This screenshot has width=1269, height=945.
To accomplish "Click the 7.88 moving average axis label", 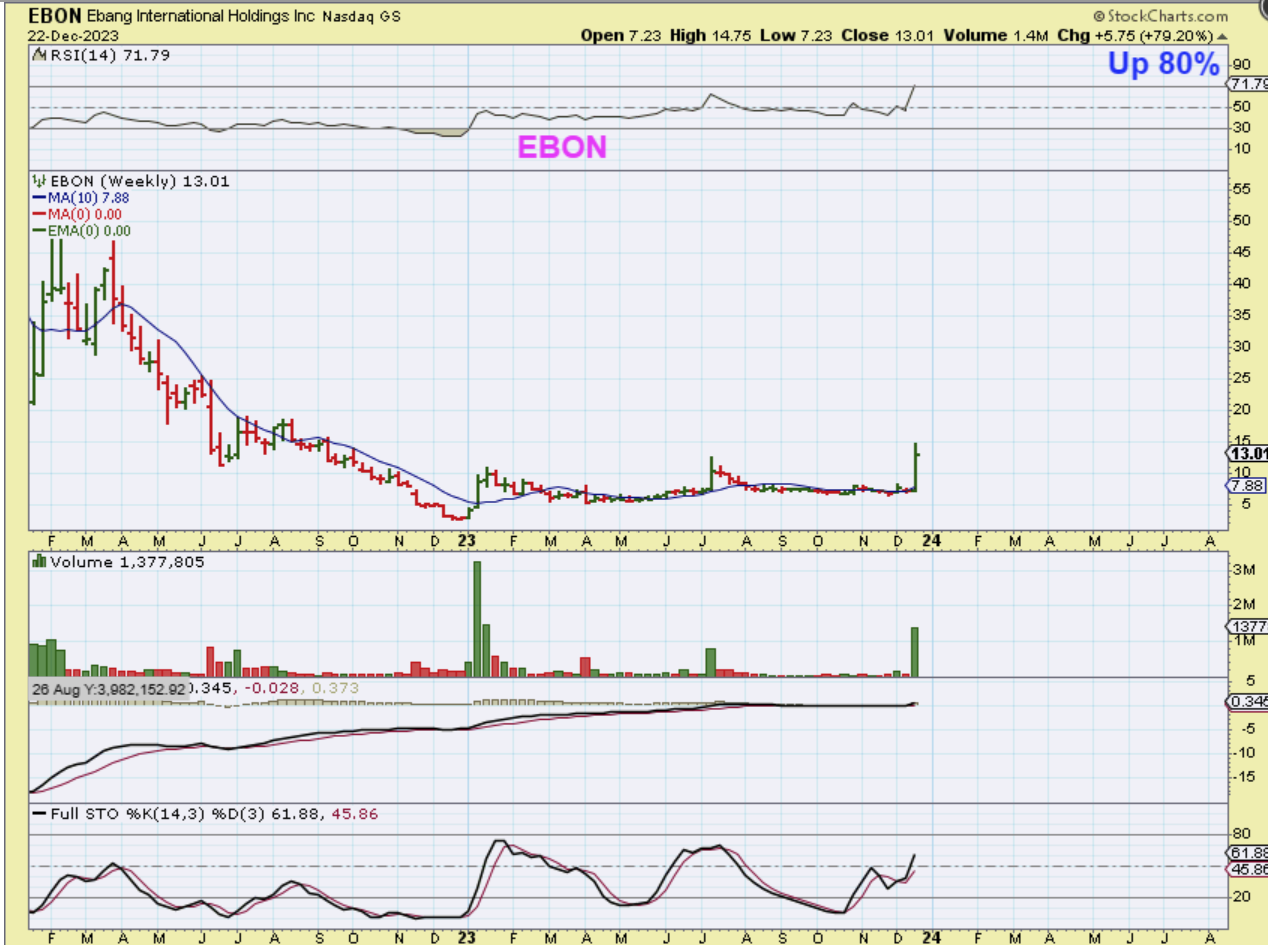I will pos(1246,486).
